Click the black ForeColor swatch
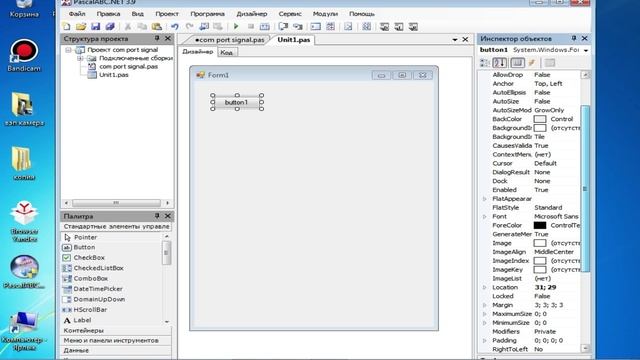 (540, 225)
